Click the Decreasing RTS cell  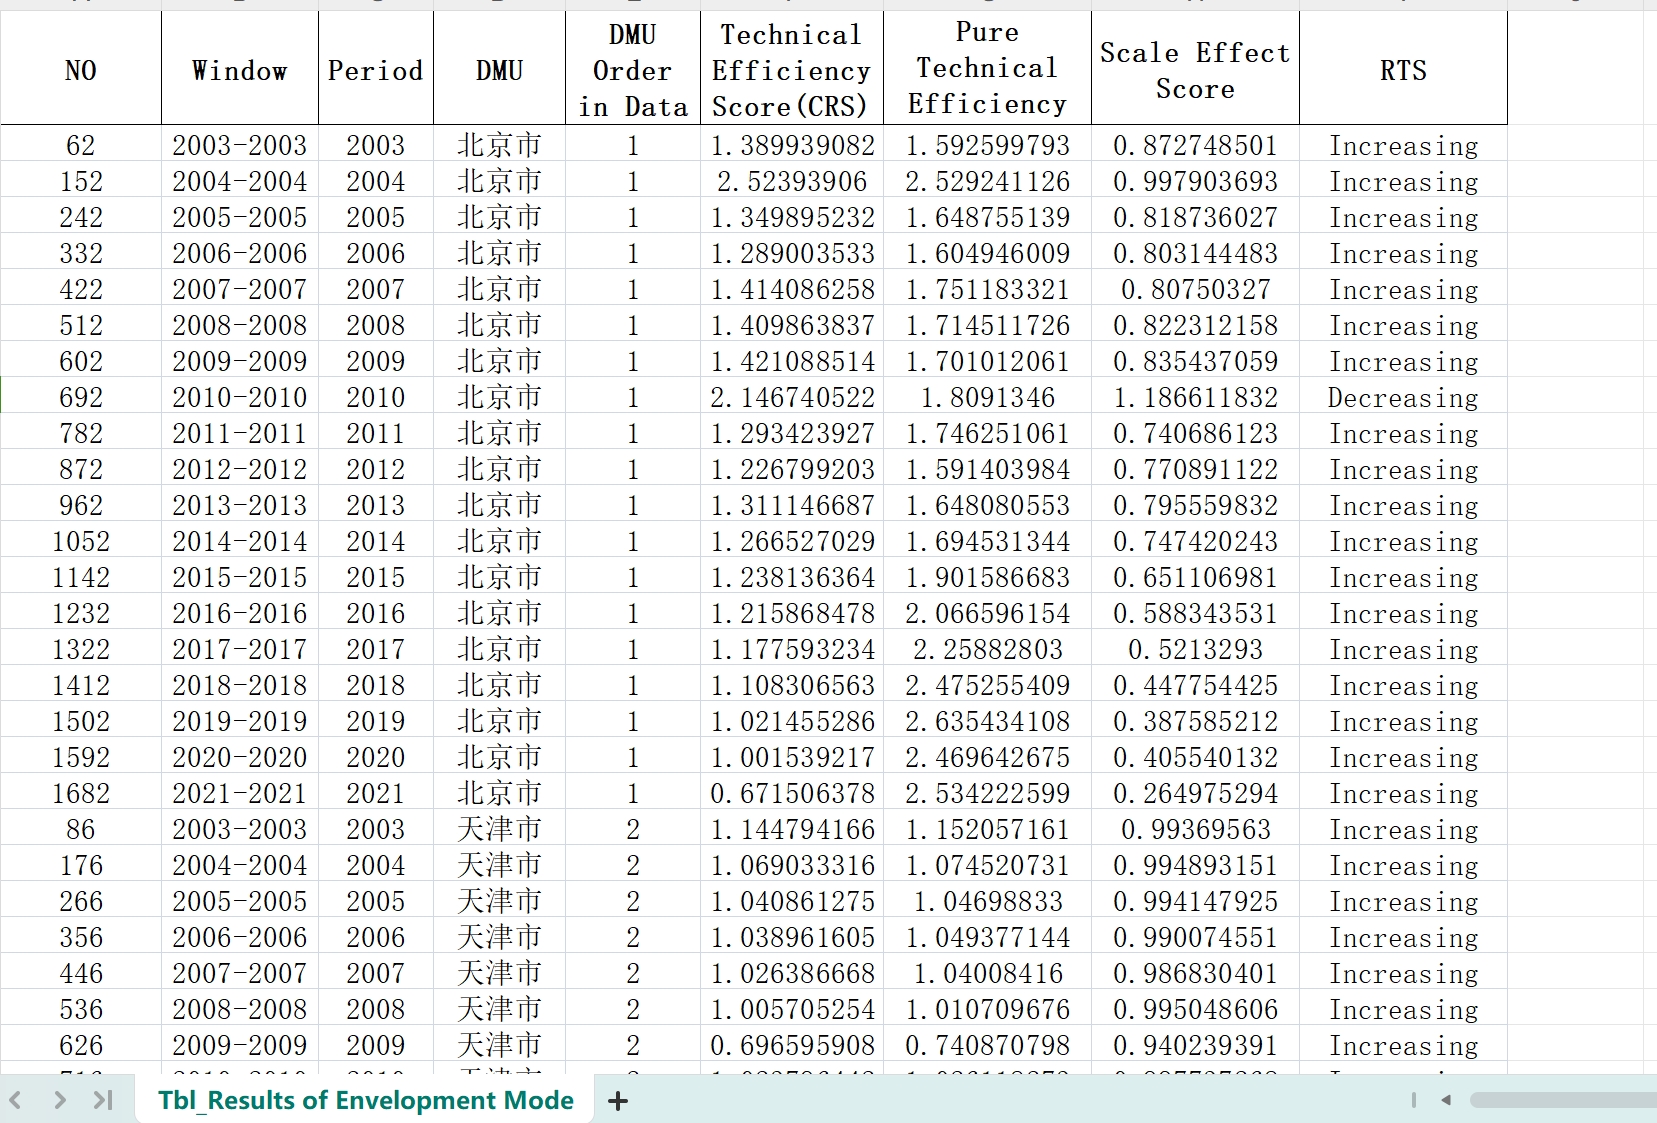1403,397
